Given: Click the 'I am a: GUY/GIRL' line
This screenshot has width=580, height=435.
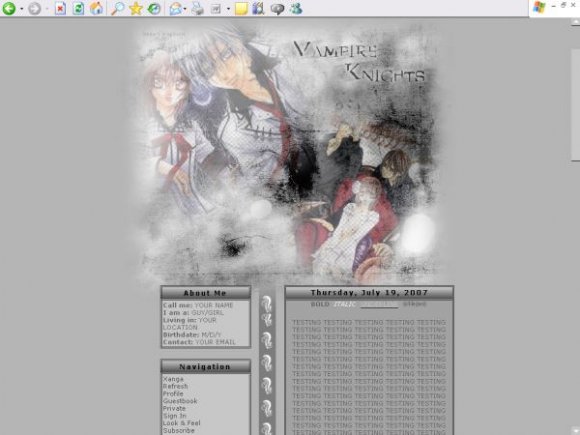Looking at the screenshot, I should tap(193, 313).
